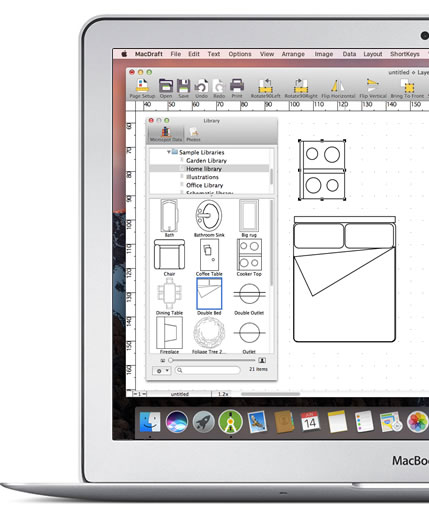The height and width of the screenshot is (524, 429).
Task: Select Home library in the list
Action: 209,168
